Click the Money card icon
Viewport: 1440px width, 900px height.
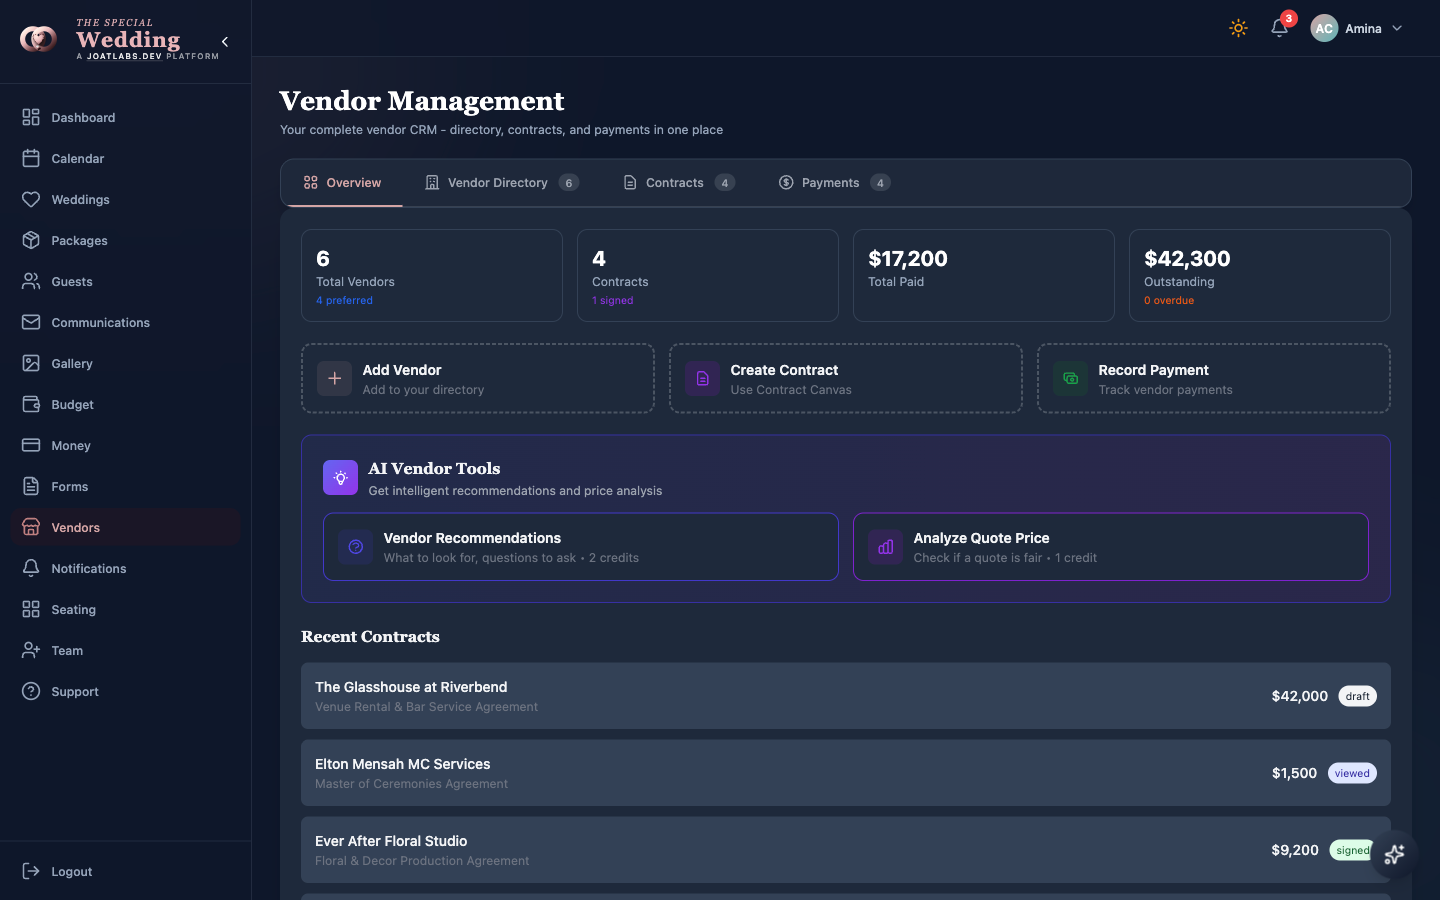tap(31, 445)
